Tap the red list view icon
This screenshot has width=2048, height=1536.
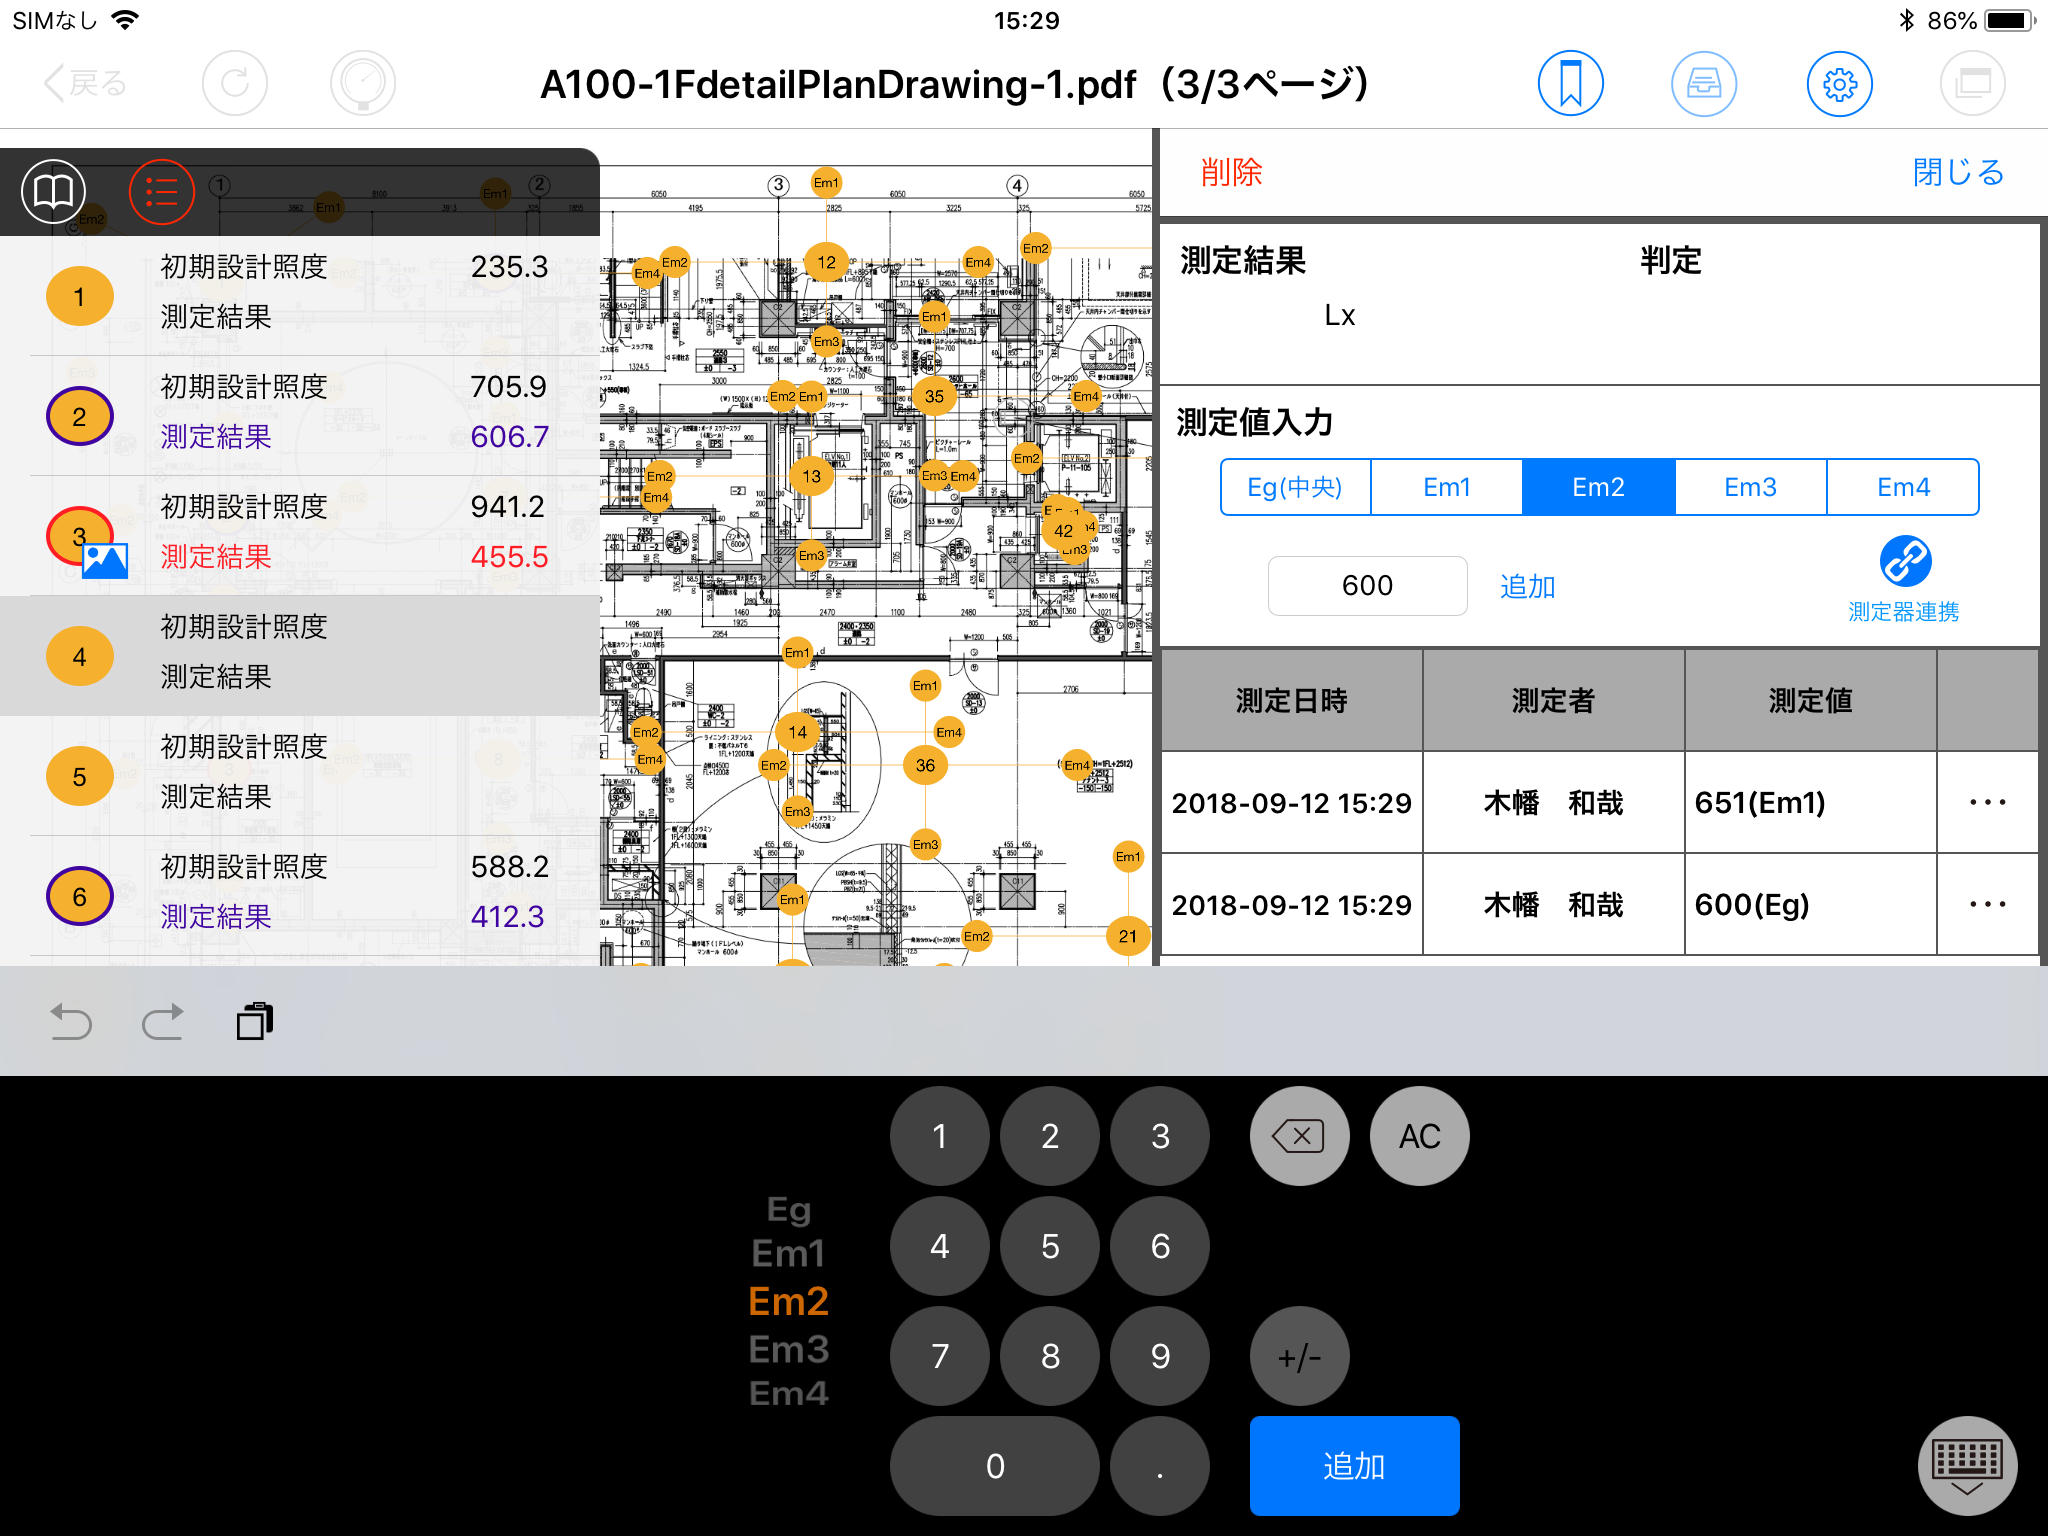[x=161, y=191]
